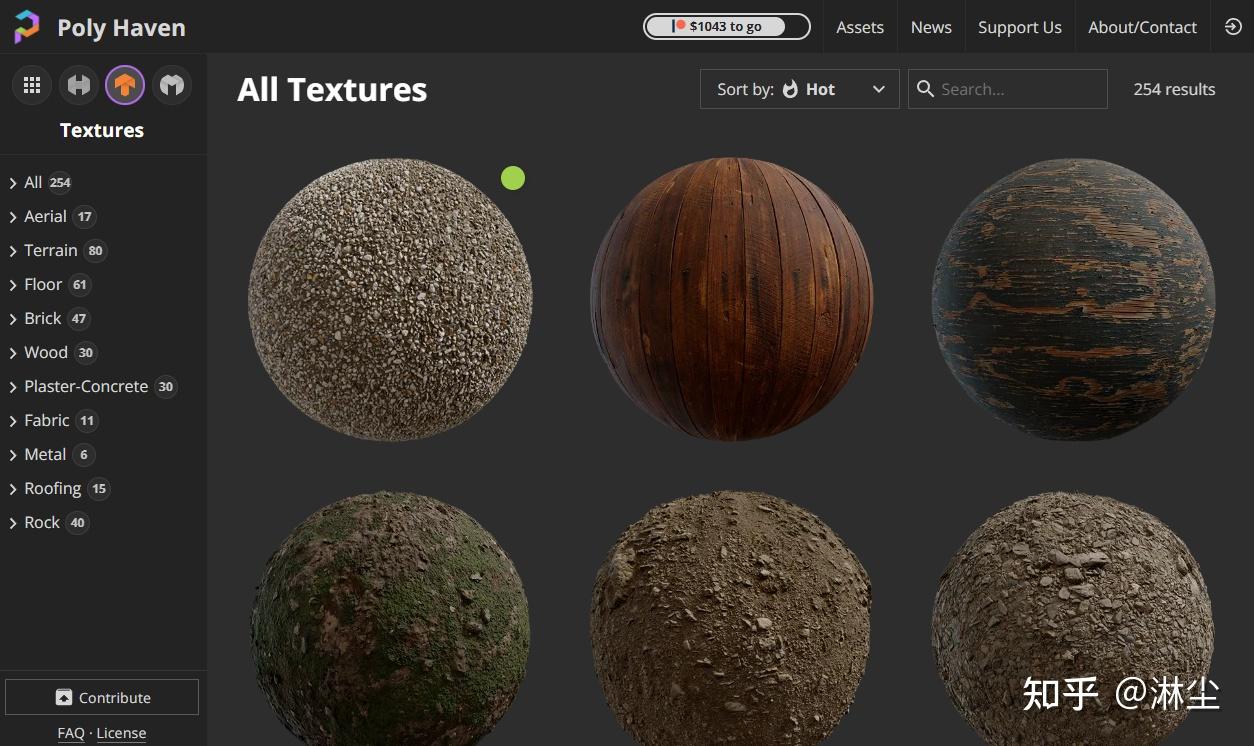The image size is (1254, 746).
Task: Select the Terrain category label
Action: (51, 250)
